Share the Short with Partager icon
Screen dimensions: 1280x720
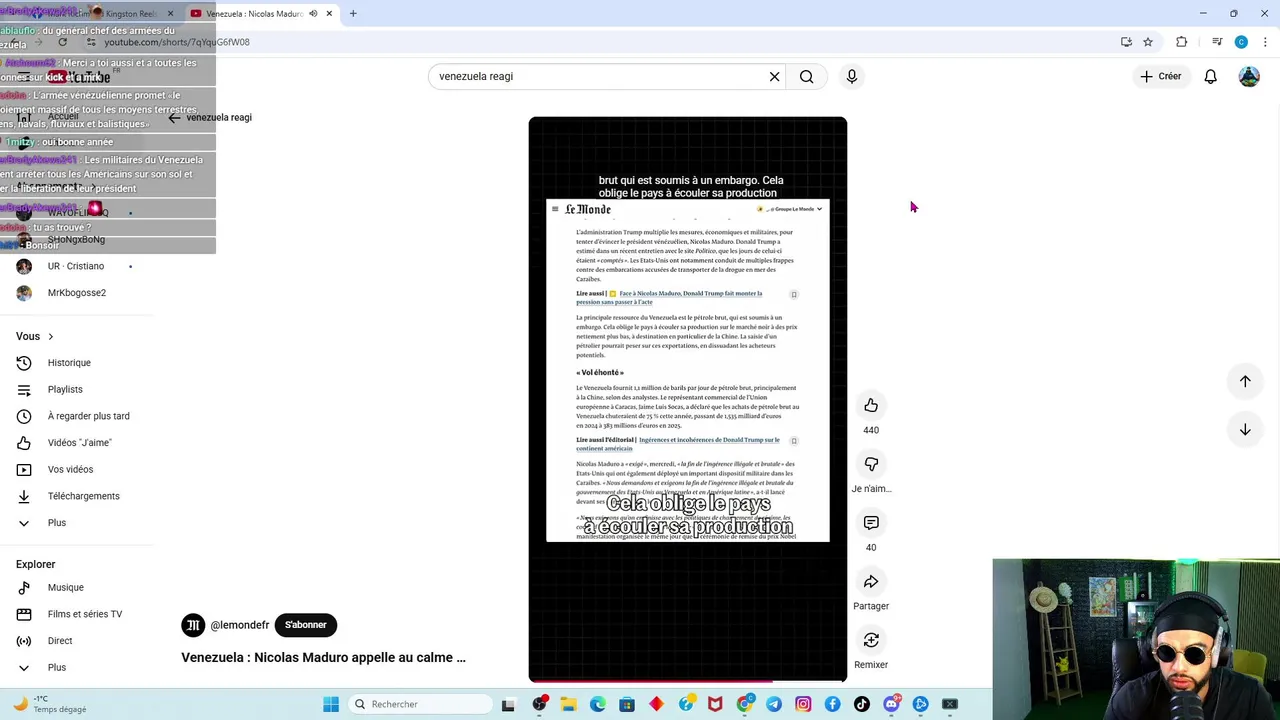point(871,582)
